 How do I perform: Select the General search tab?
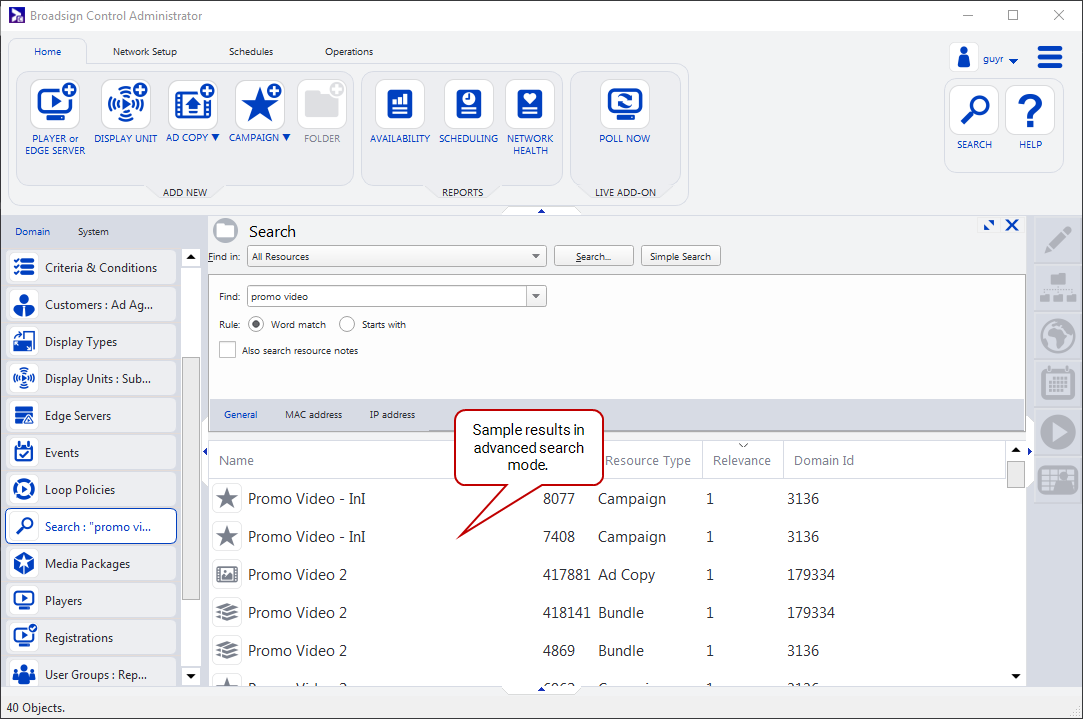point(240,414)
